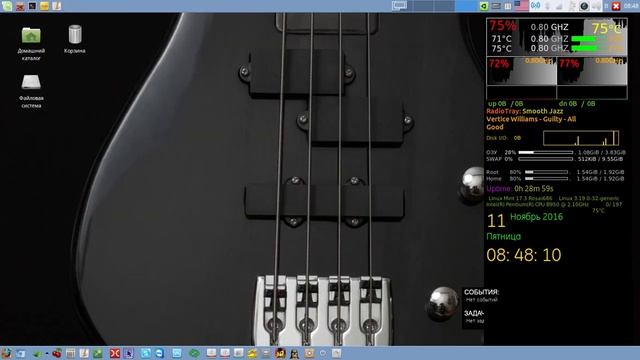
Task: Click the yellow cheese-like launcher icon
Action: (x=252, y=353)
